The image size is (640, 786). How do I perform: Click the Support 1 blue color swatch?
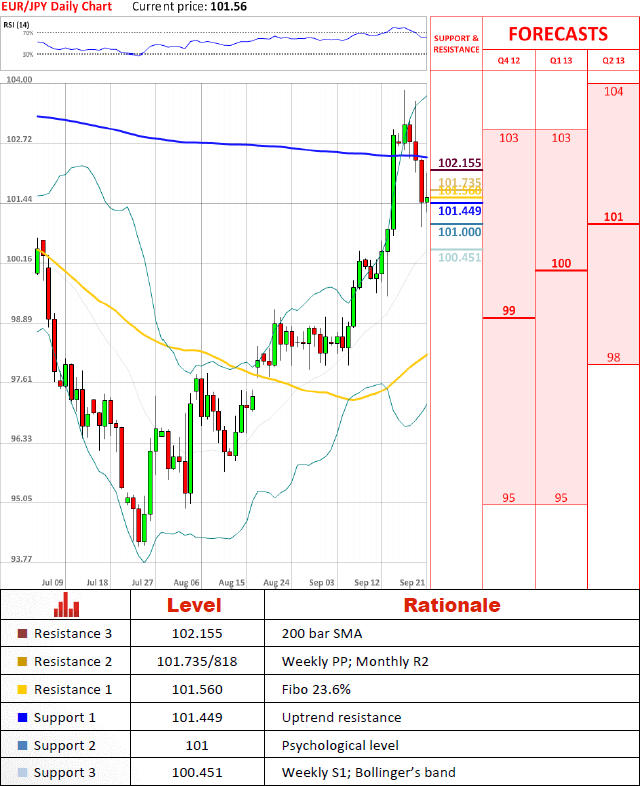coord(22,718)
